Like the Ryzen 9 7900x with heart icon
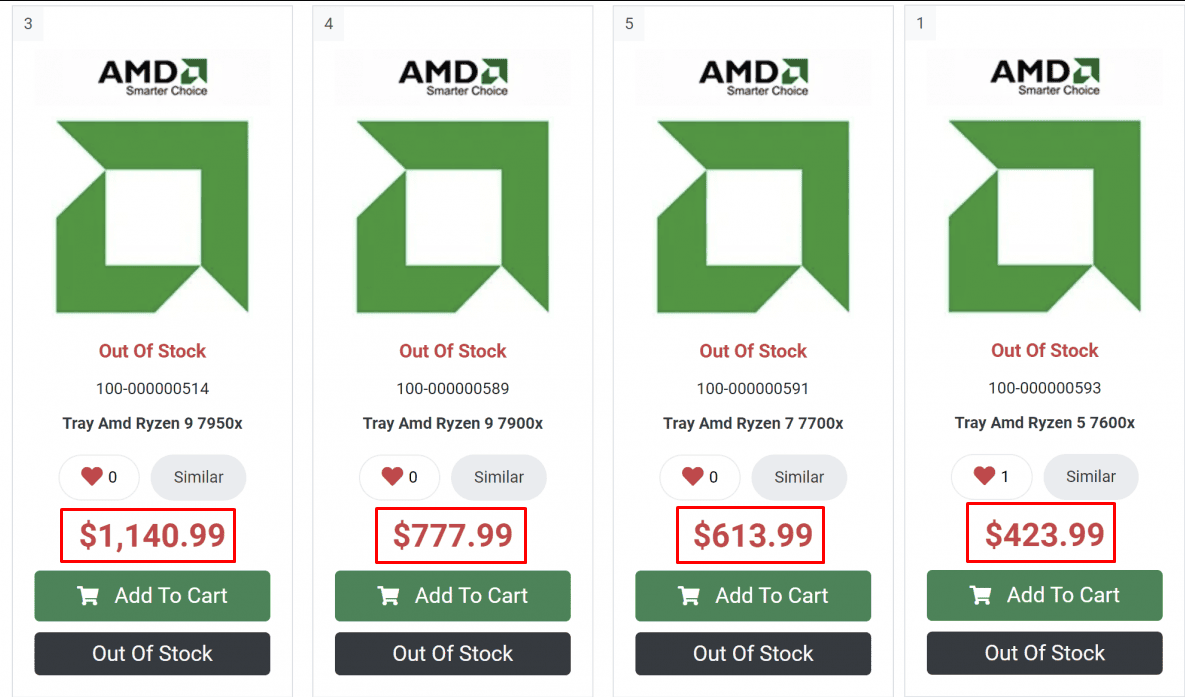This screenshot has width=1185, height=697. tap(392, 477)
